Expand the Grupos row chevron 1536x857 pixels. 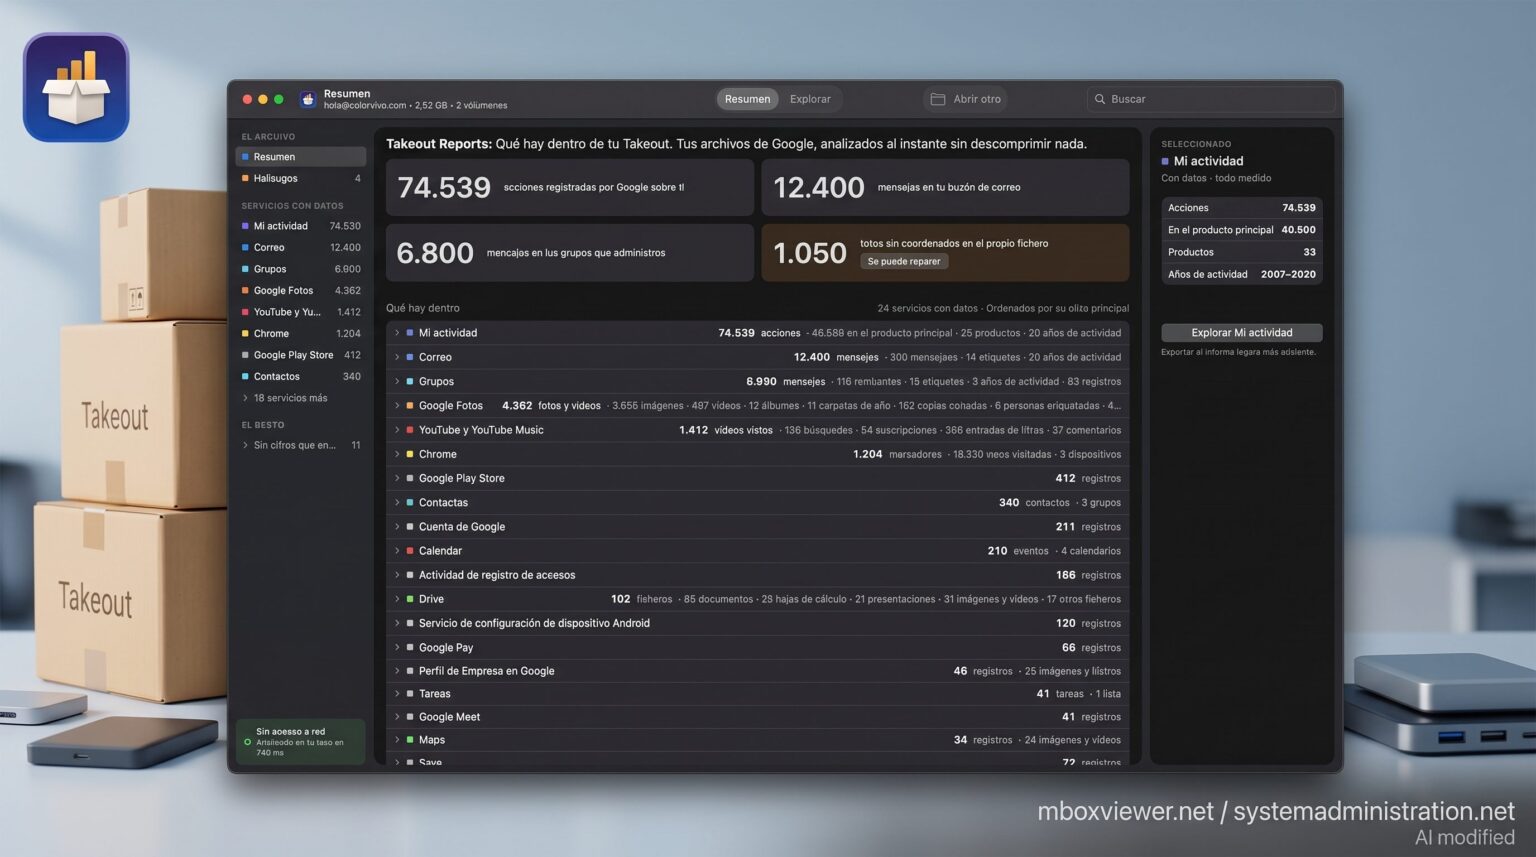tap(397, 381)
